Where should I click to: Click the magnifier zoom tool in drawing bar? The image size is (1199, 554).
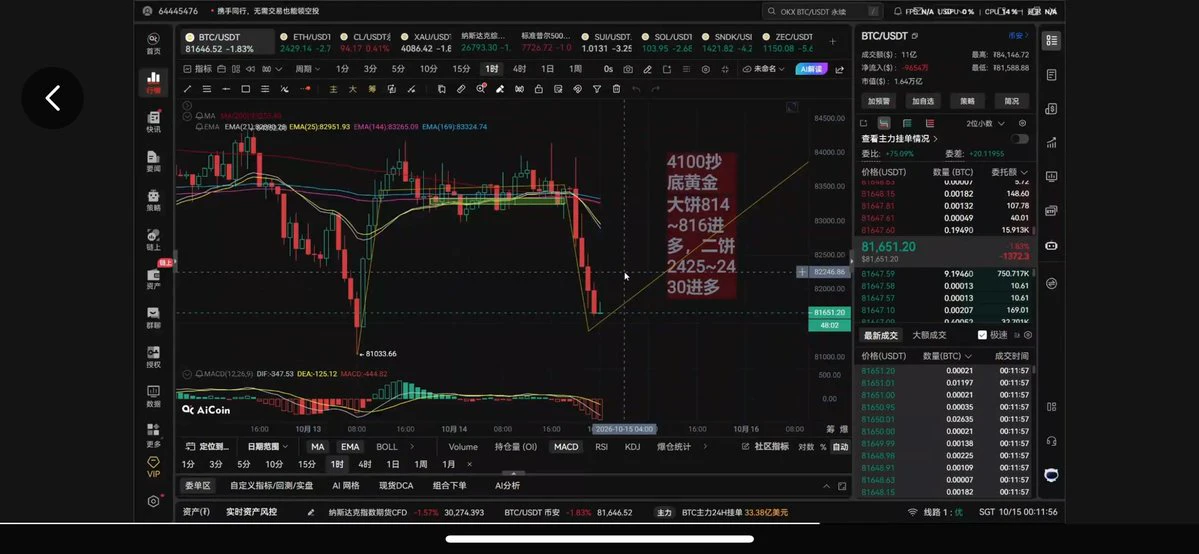[481, 89]
